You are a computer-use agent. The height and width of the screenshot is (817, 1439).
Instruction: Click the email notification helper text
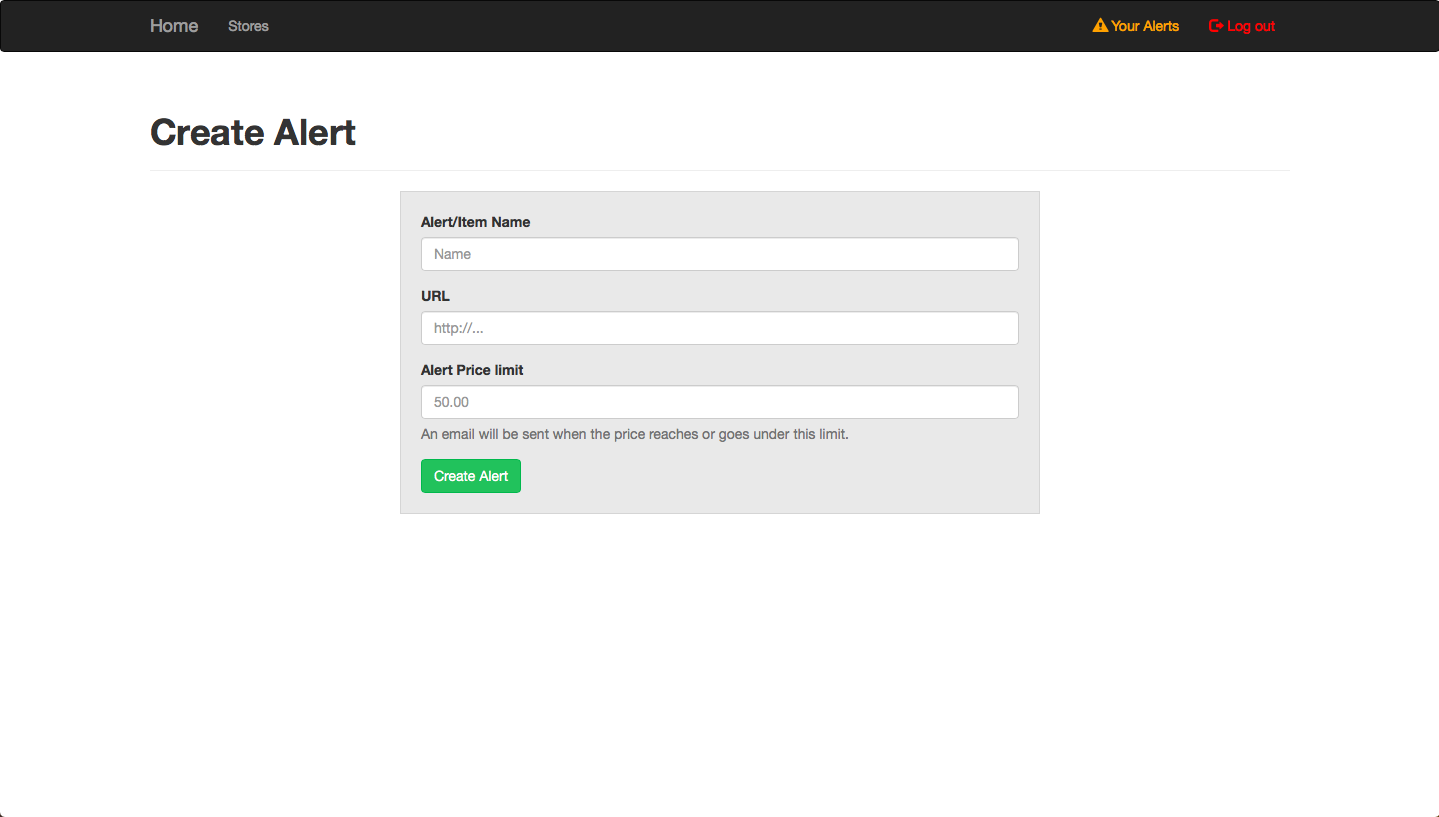(634, 434)
